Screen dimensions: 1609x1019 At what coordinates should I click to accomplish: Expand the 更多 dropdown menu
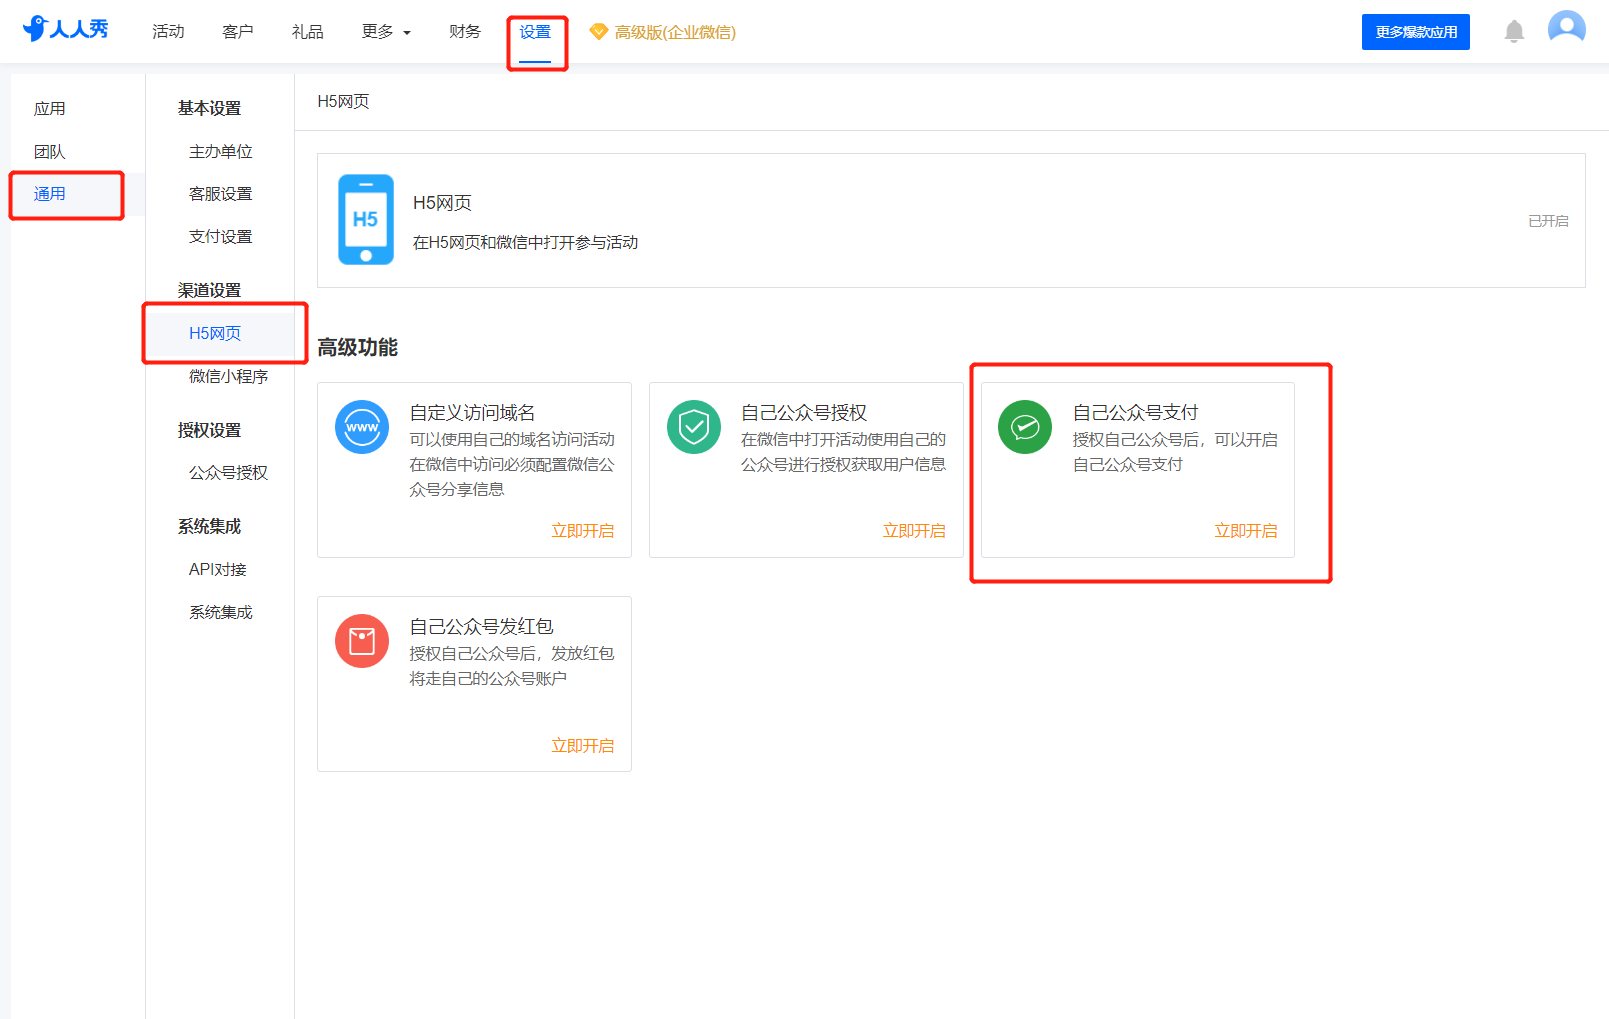click(x=386, y=32)
